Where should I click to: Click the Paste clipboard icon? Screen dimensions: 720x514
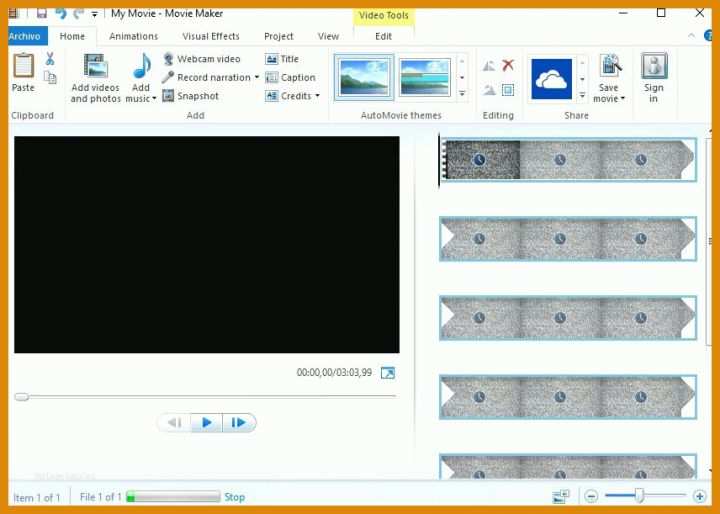(x=23, y=66)
